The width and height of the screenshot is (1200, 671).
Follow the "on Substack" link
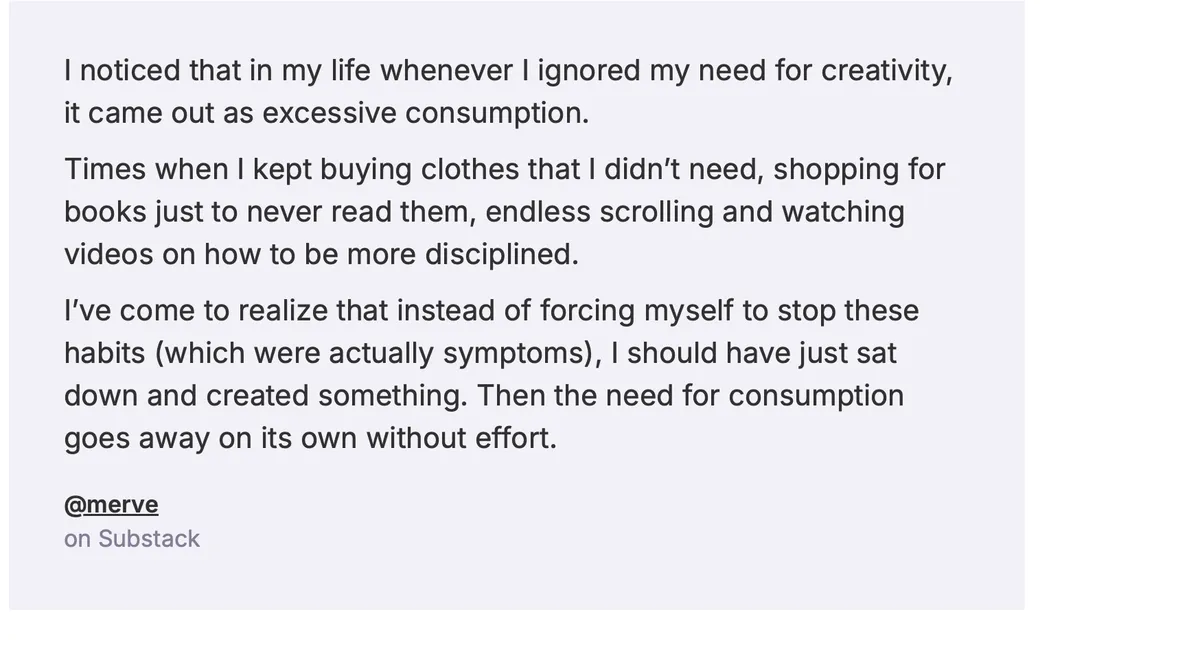pos(132,539)
